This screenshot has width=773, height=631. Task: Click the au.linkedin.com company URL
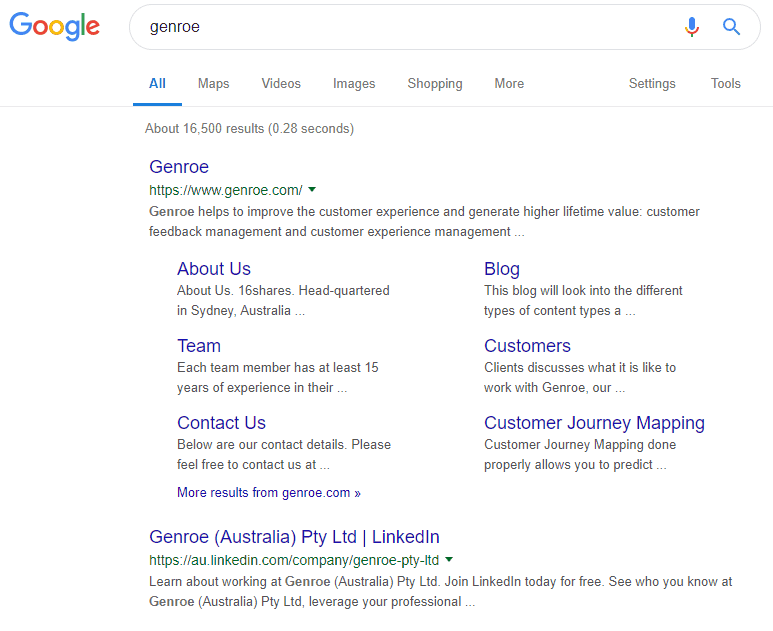pyautogui.click(x=294, y=560)
